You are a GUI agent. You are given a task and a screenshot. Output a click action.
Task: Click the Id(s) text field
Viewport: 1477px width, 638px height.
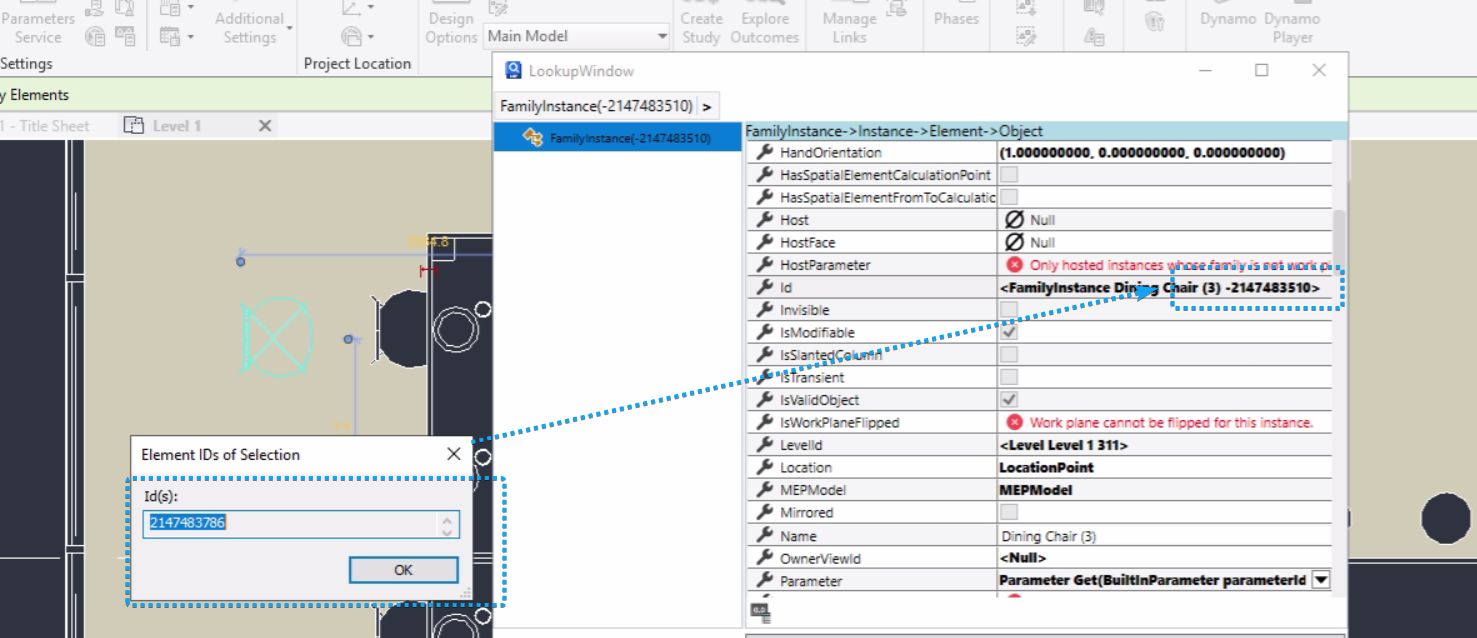pyautogui.click(x=291, y=523)
